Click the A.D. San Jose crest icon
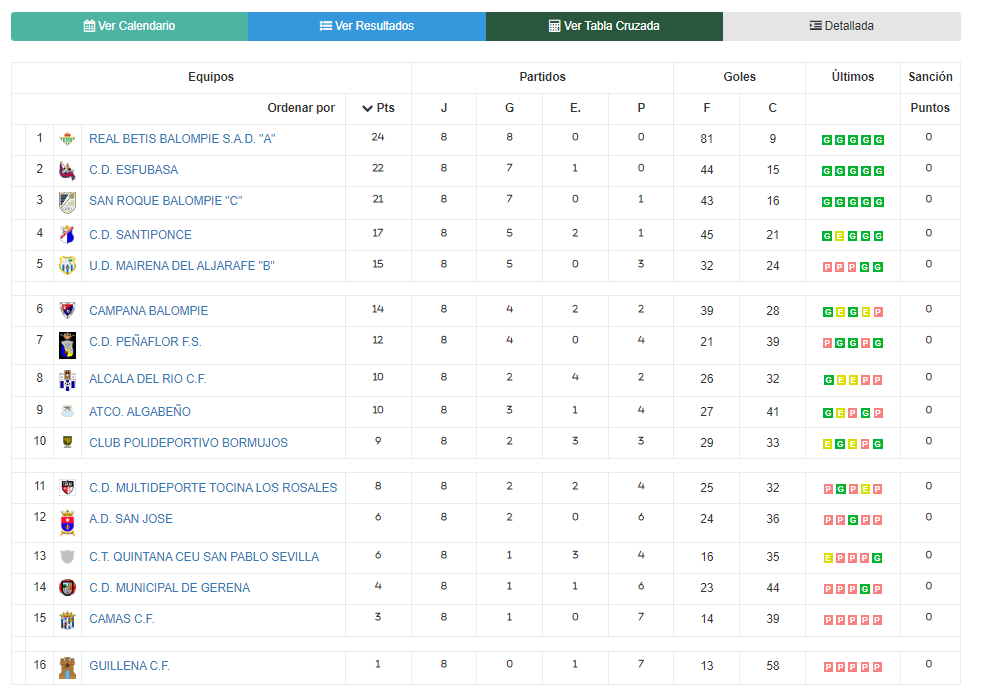Image resolution: width=993 pixels, height=697 pixels. 67,523
